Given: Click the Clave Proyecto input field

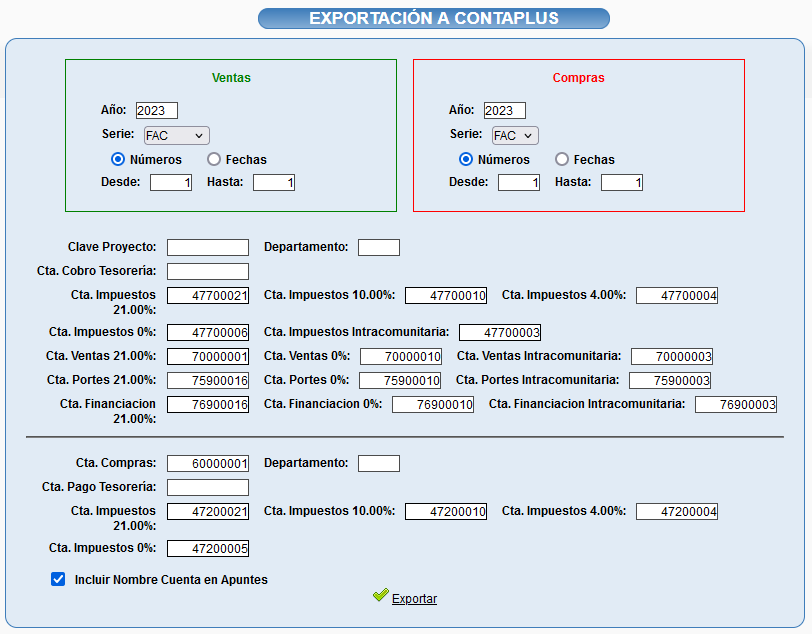Looking at the screenshot, I should pos(208,248).
